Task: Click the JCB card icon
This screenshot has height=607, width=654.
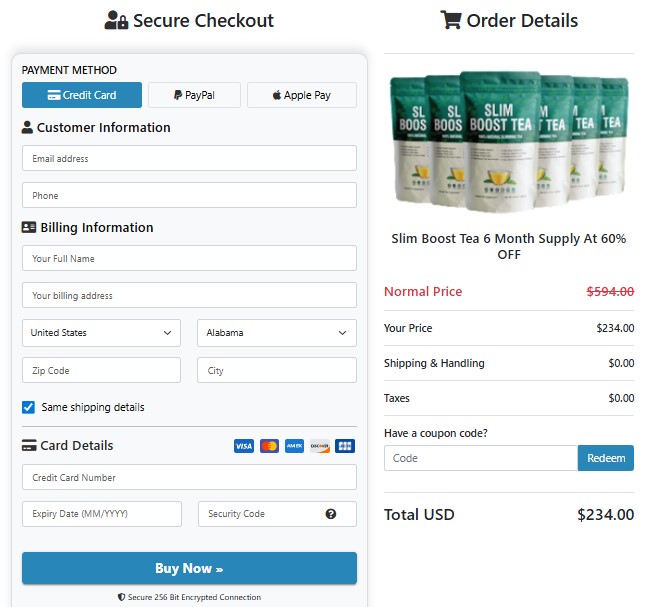Action: pyautogui.click(x=345, y=446)
